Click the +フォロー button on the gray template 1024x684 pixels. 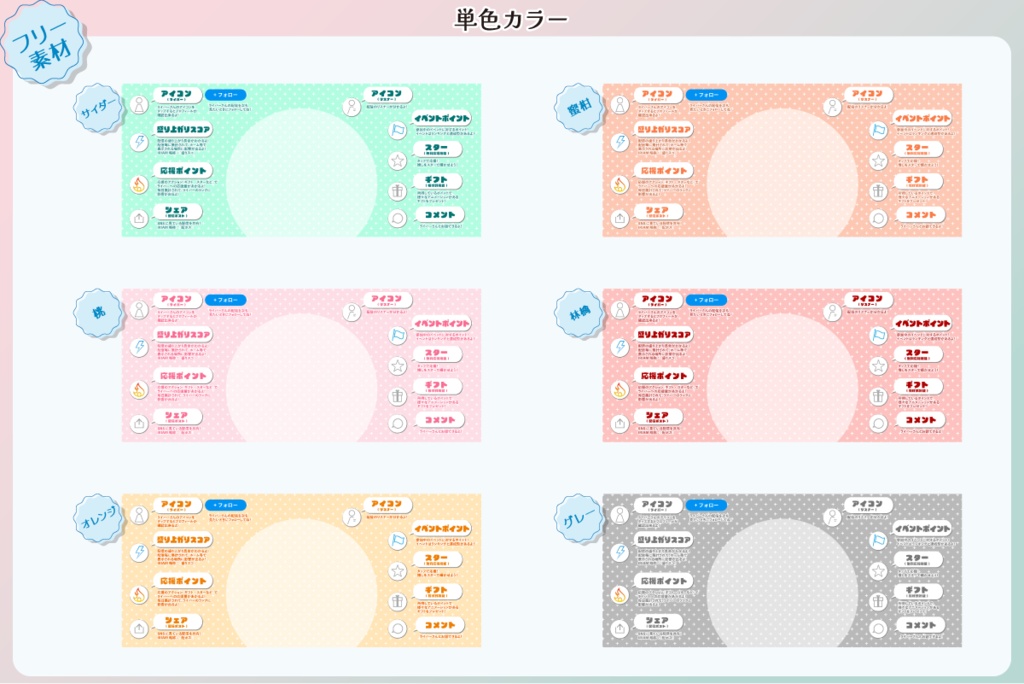tap(707, 505)
